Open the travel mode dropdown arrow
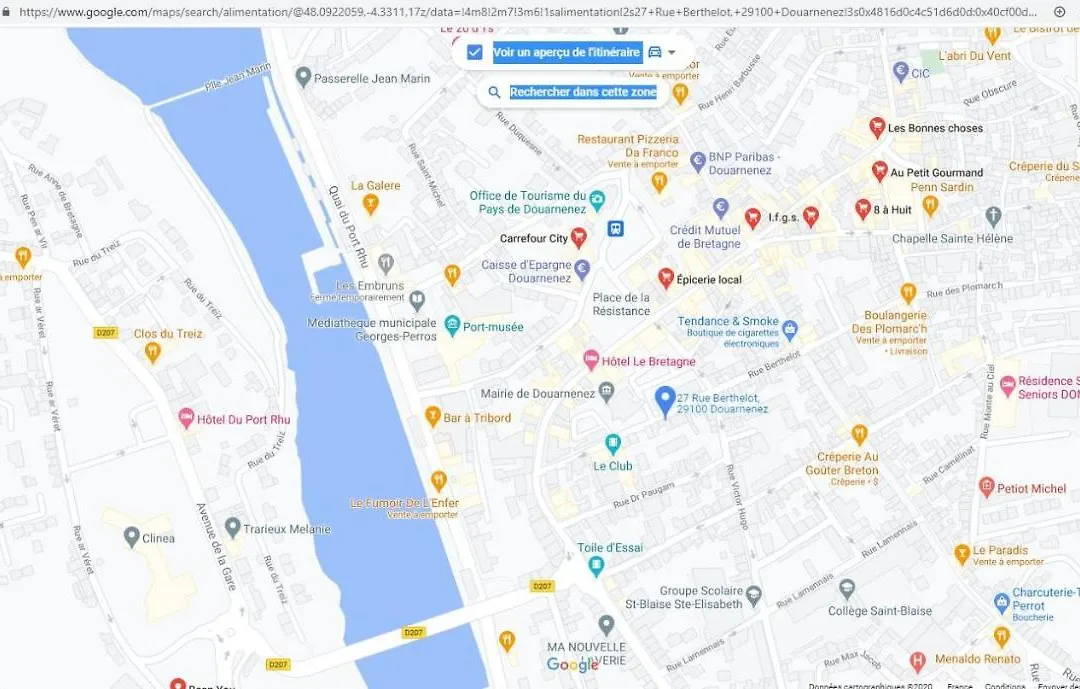This screenshot has width=1080, height=689. coord(672,52)
